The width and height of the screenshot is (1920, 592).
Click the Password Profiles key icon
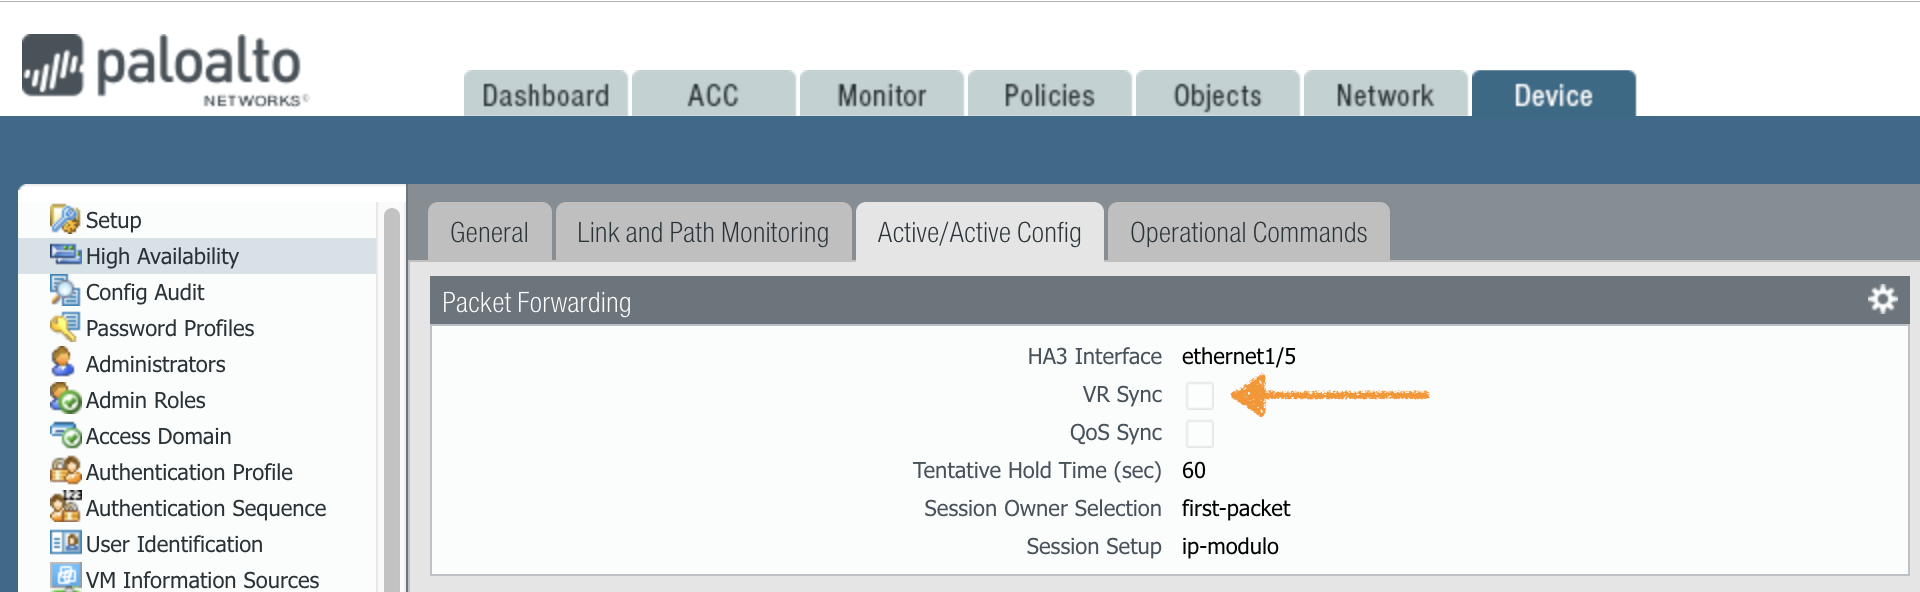coord(65,327)
